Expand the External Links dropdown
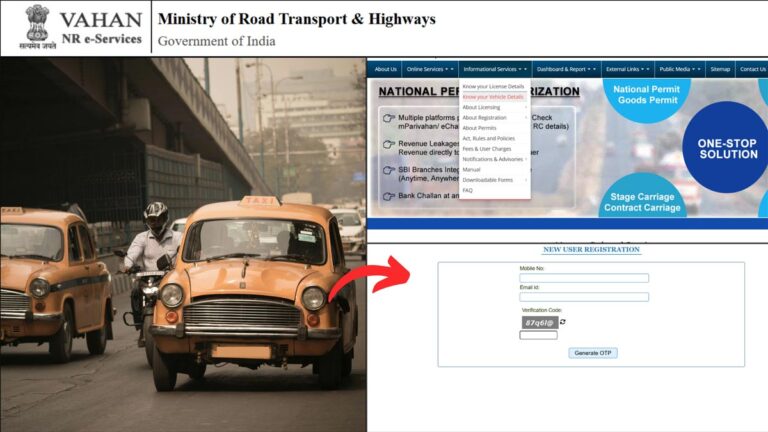 point(627,69)
